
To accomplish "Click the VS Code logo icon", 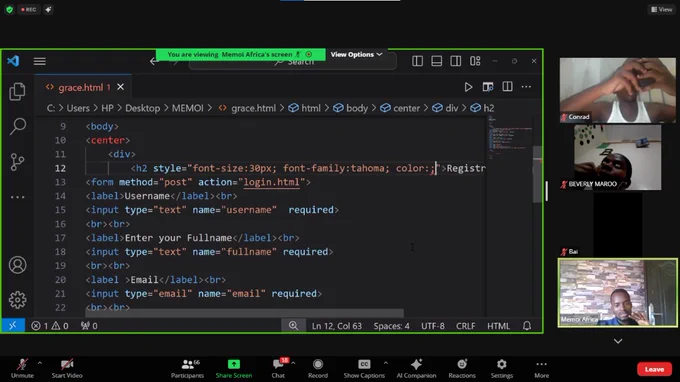I will coord(13,61).
